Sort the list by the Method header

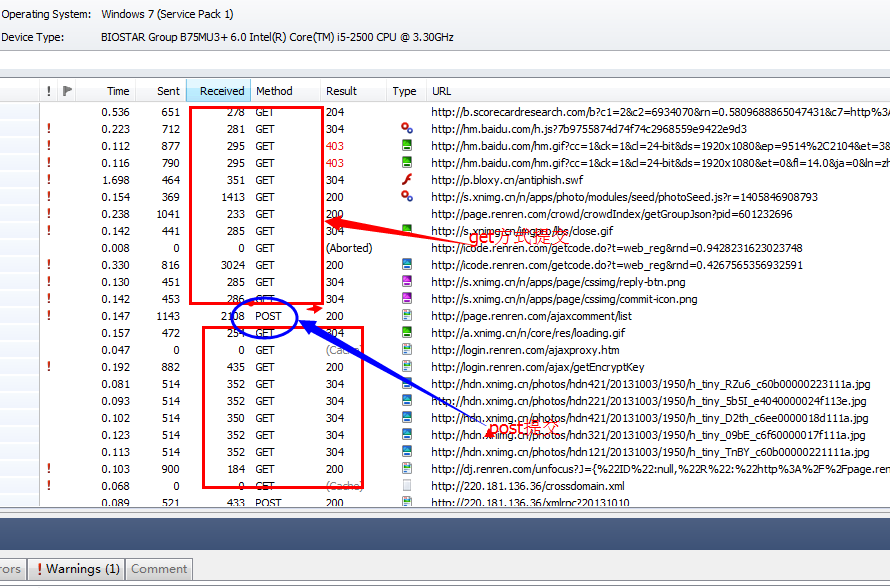coord(274,91)
